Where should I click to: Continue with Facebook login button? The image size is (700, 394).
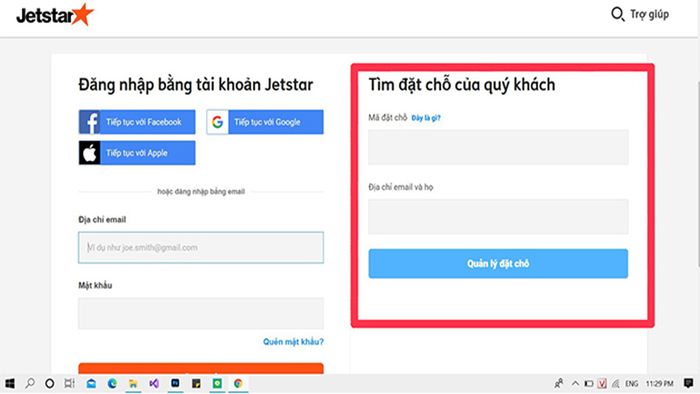point(137,122)
